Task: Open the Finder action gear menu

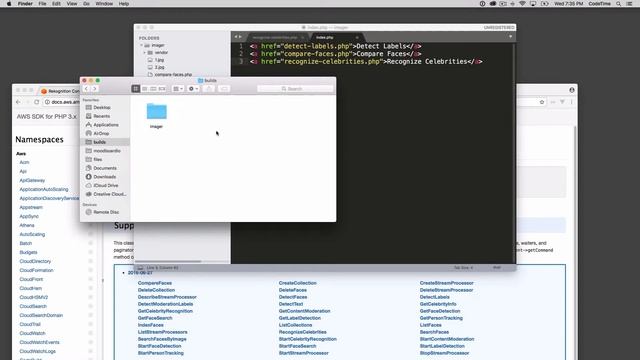Action: pos(193,89)
